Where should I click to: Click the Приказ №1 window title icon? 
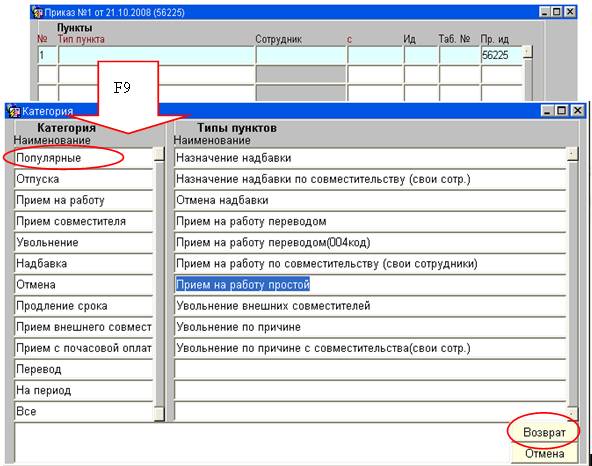pyautogui.click(x=38, y=12)
